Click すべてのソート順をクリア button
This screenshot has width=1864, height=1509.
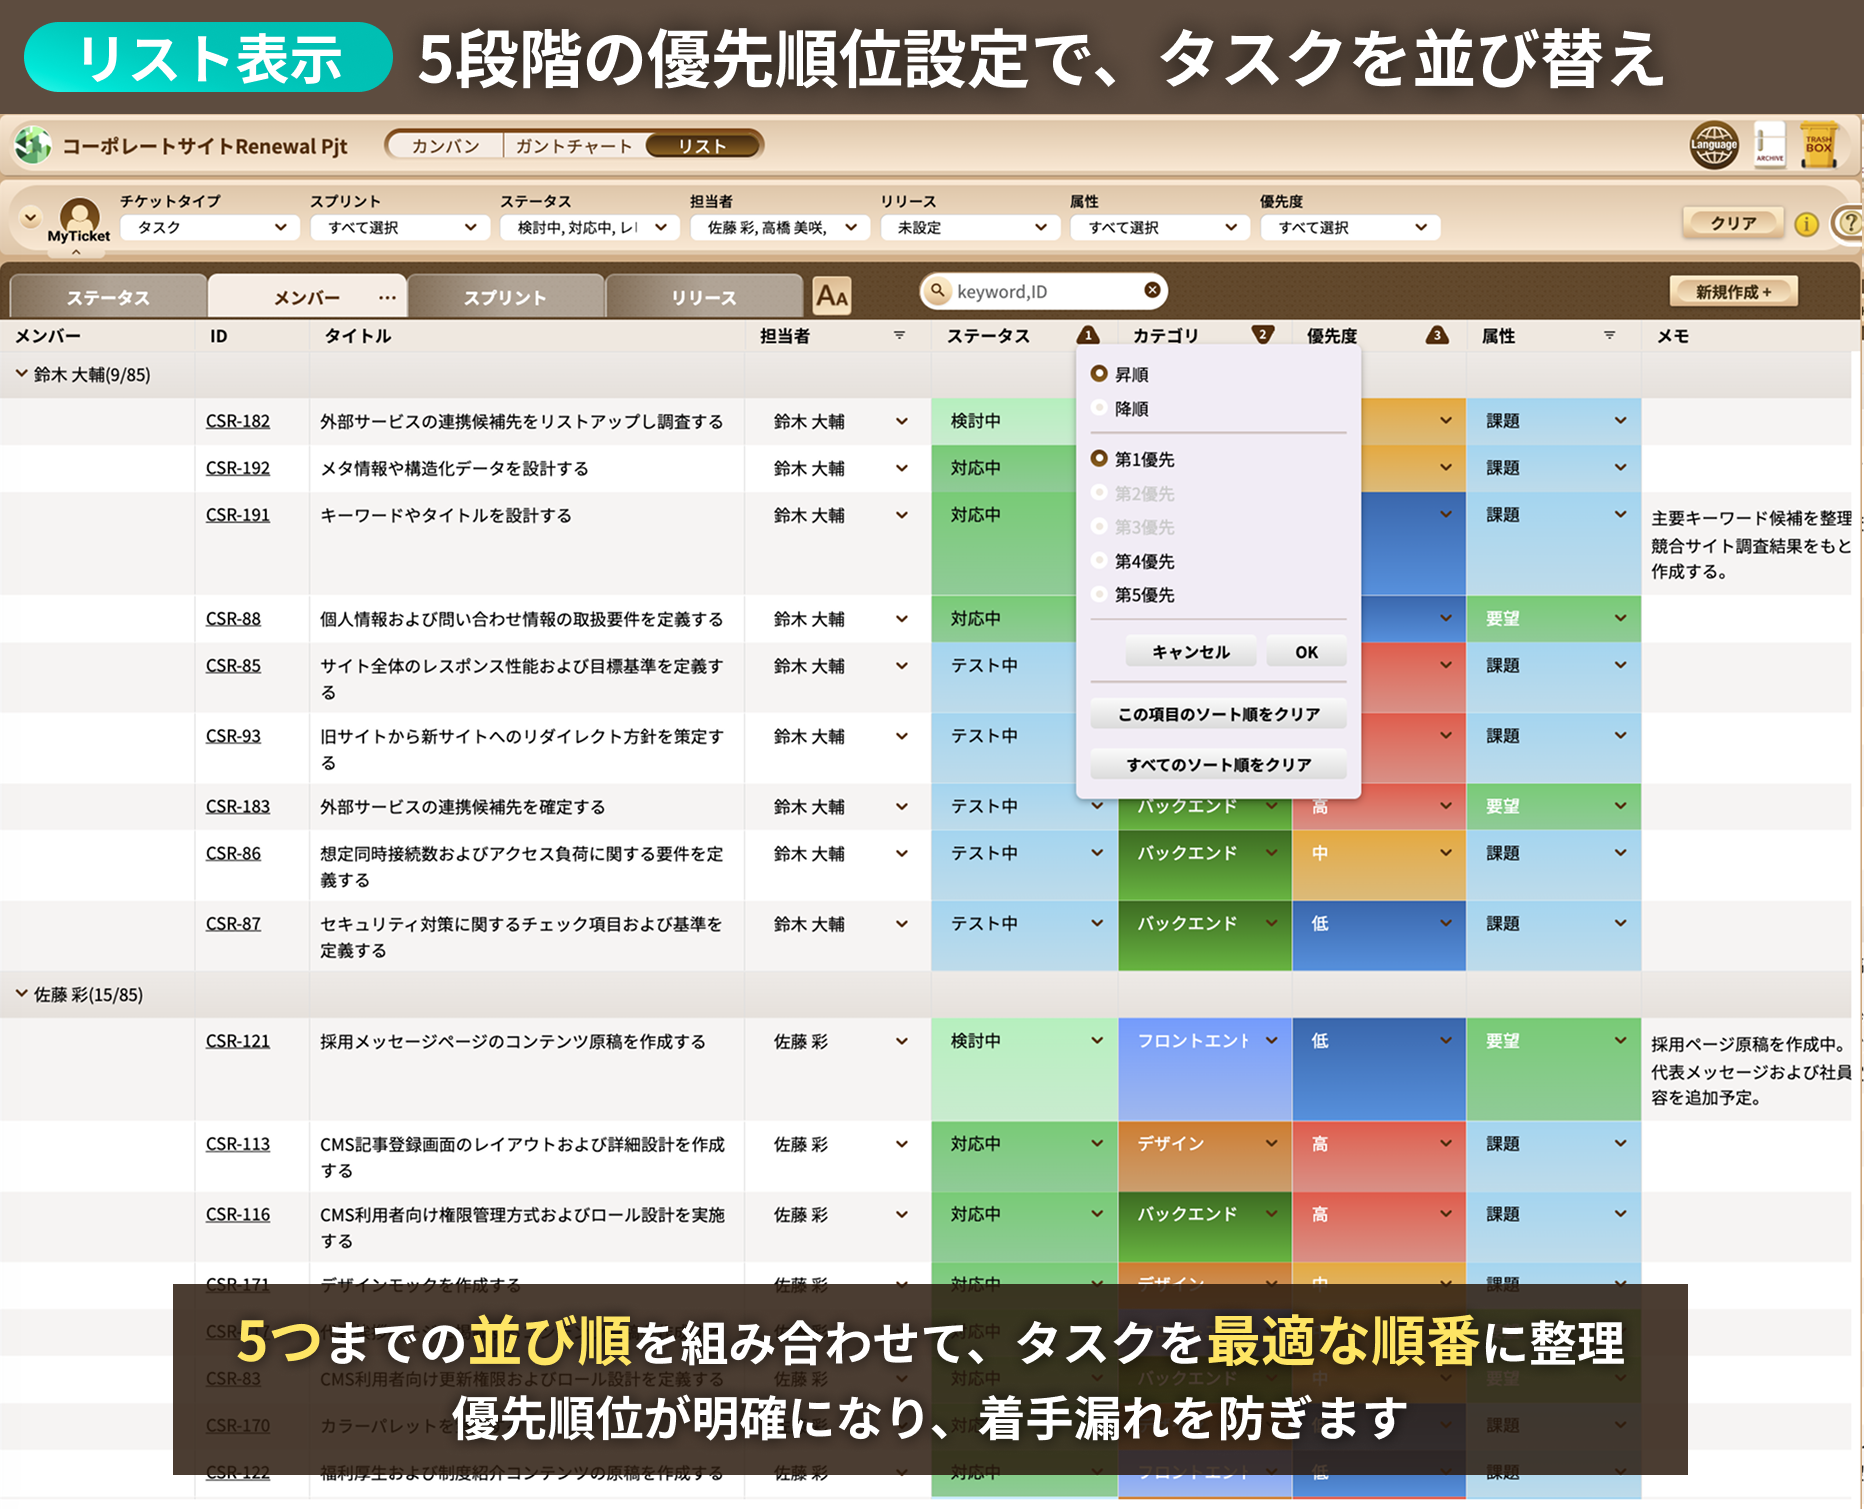pyautogui.click(x=1218, y=764)
